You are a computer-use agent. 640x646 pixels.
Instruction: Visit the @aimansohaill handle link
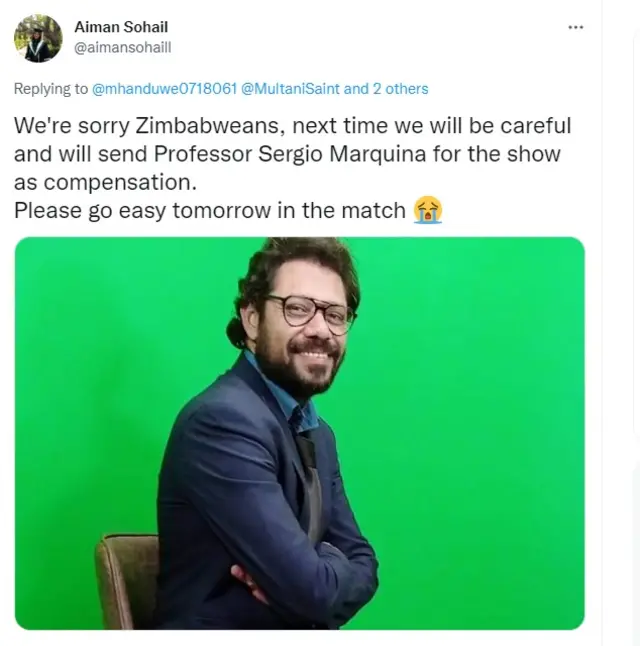tap(122, 47)
